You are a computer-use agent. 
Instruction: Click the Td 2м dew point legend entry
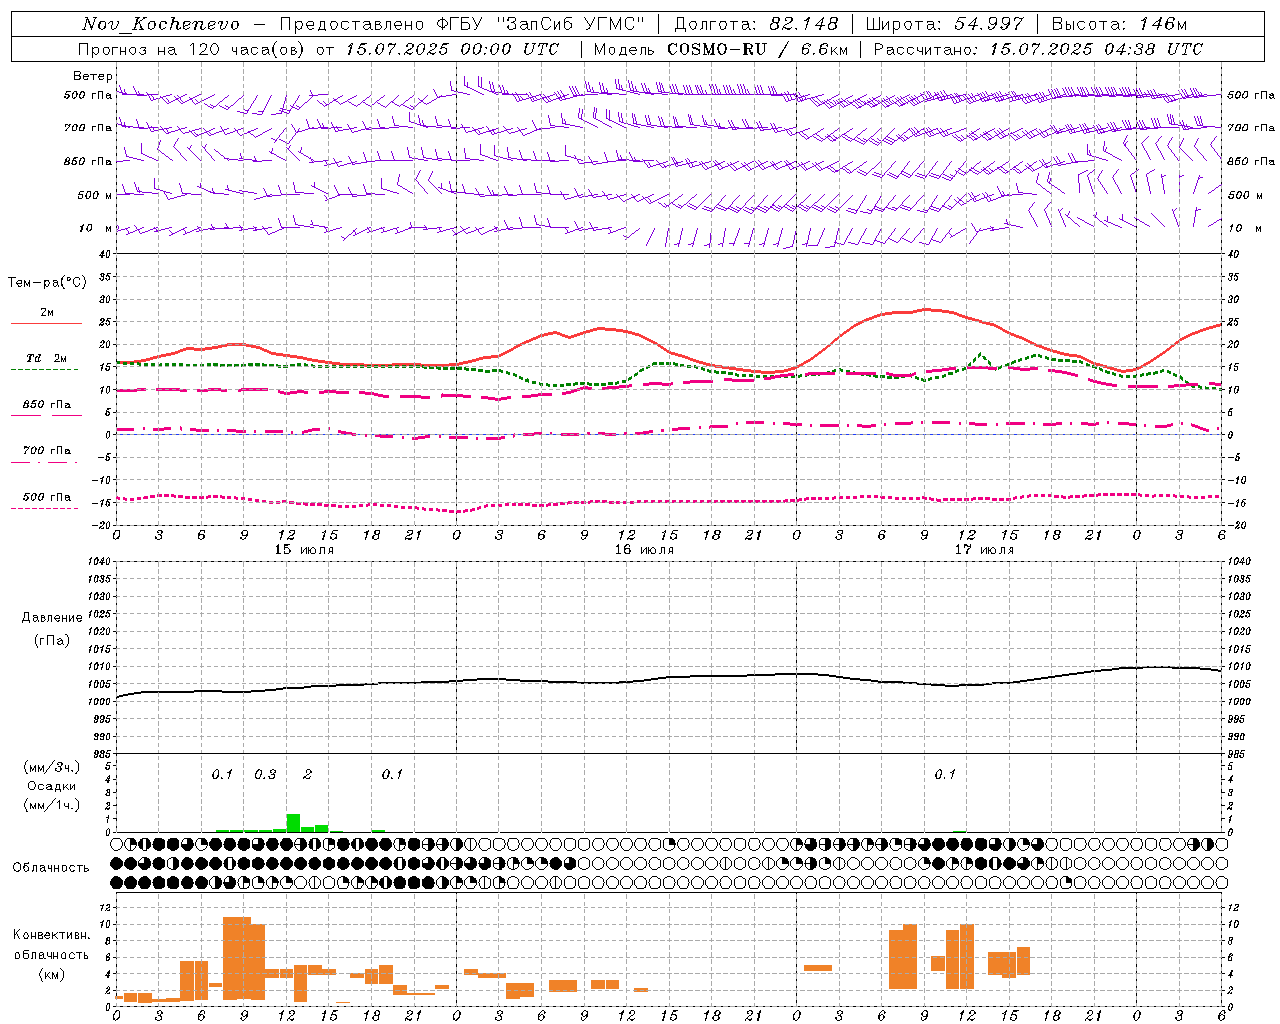point(47,363)
